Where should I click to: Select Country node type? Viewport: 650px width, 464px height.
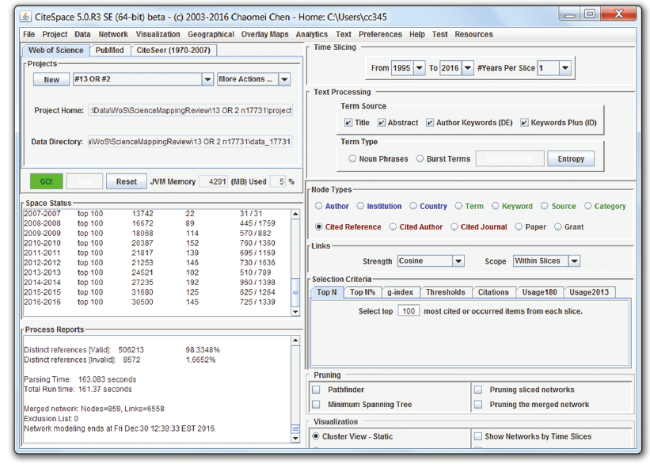pos(413,206)
